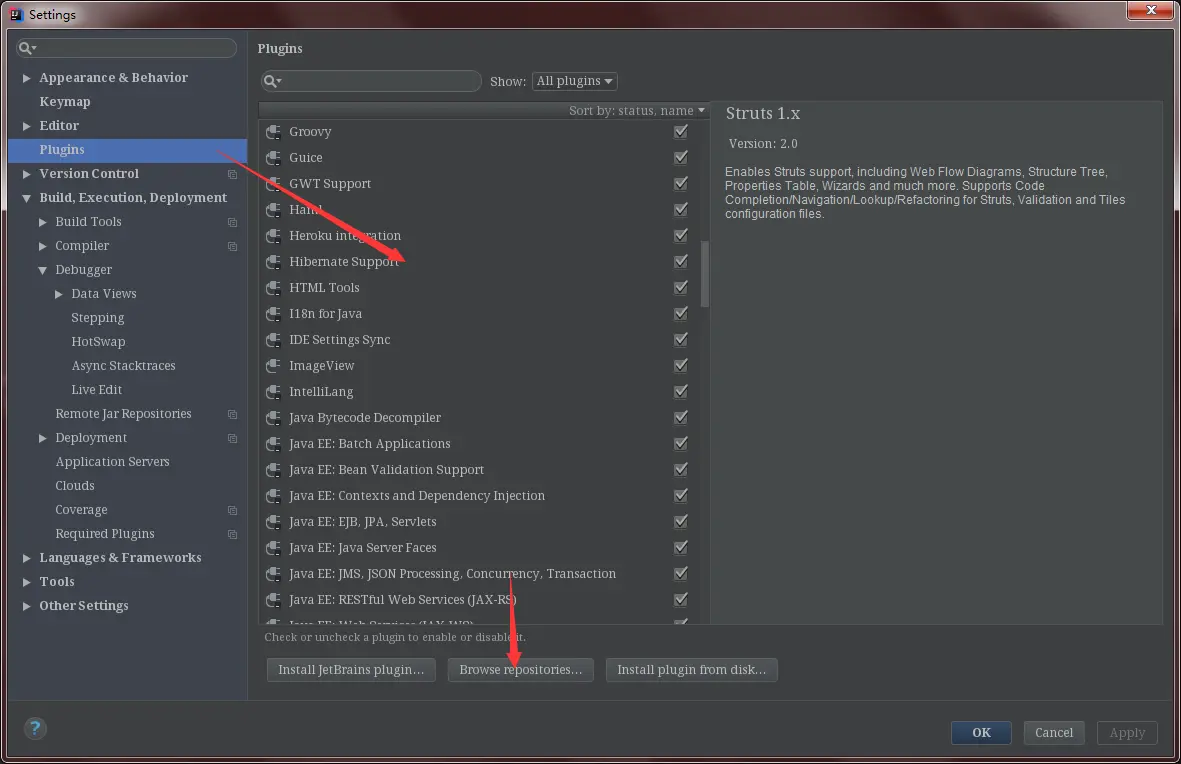Click the Bean Validation Support plugin icon

tap(273, 469)
